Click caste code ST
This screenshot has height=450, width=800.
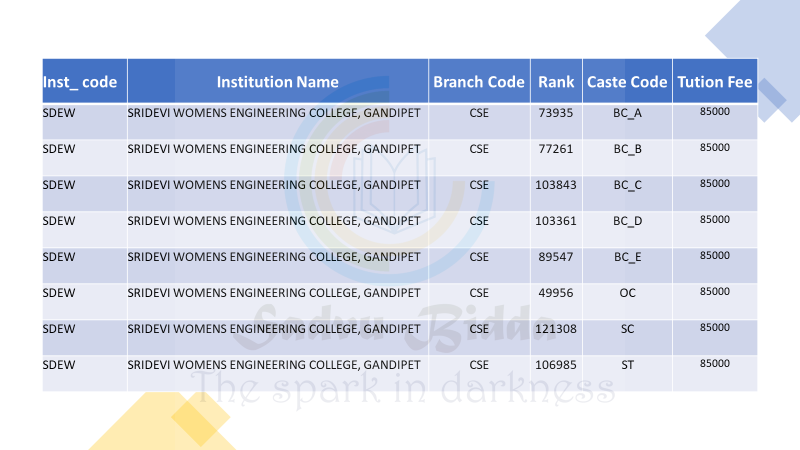coord(628,365)
